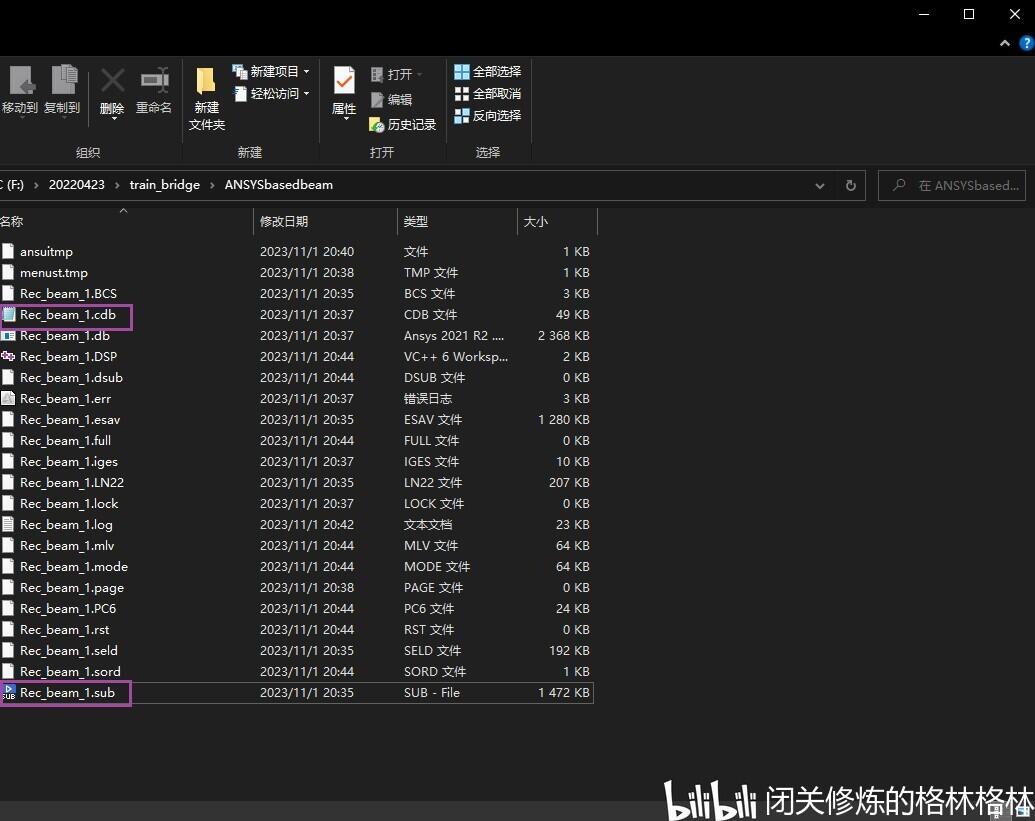Click Invert selection (反向选择)
This screenshot has width=1035, height=821.
point(488,116)
